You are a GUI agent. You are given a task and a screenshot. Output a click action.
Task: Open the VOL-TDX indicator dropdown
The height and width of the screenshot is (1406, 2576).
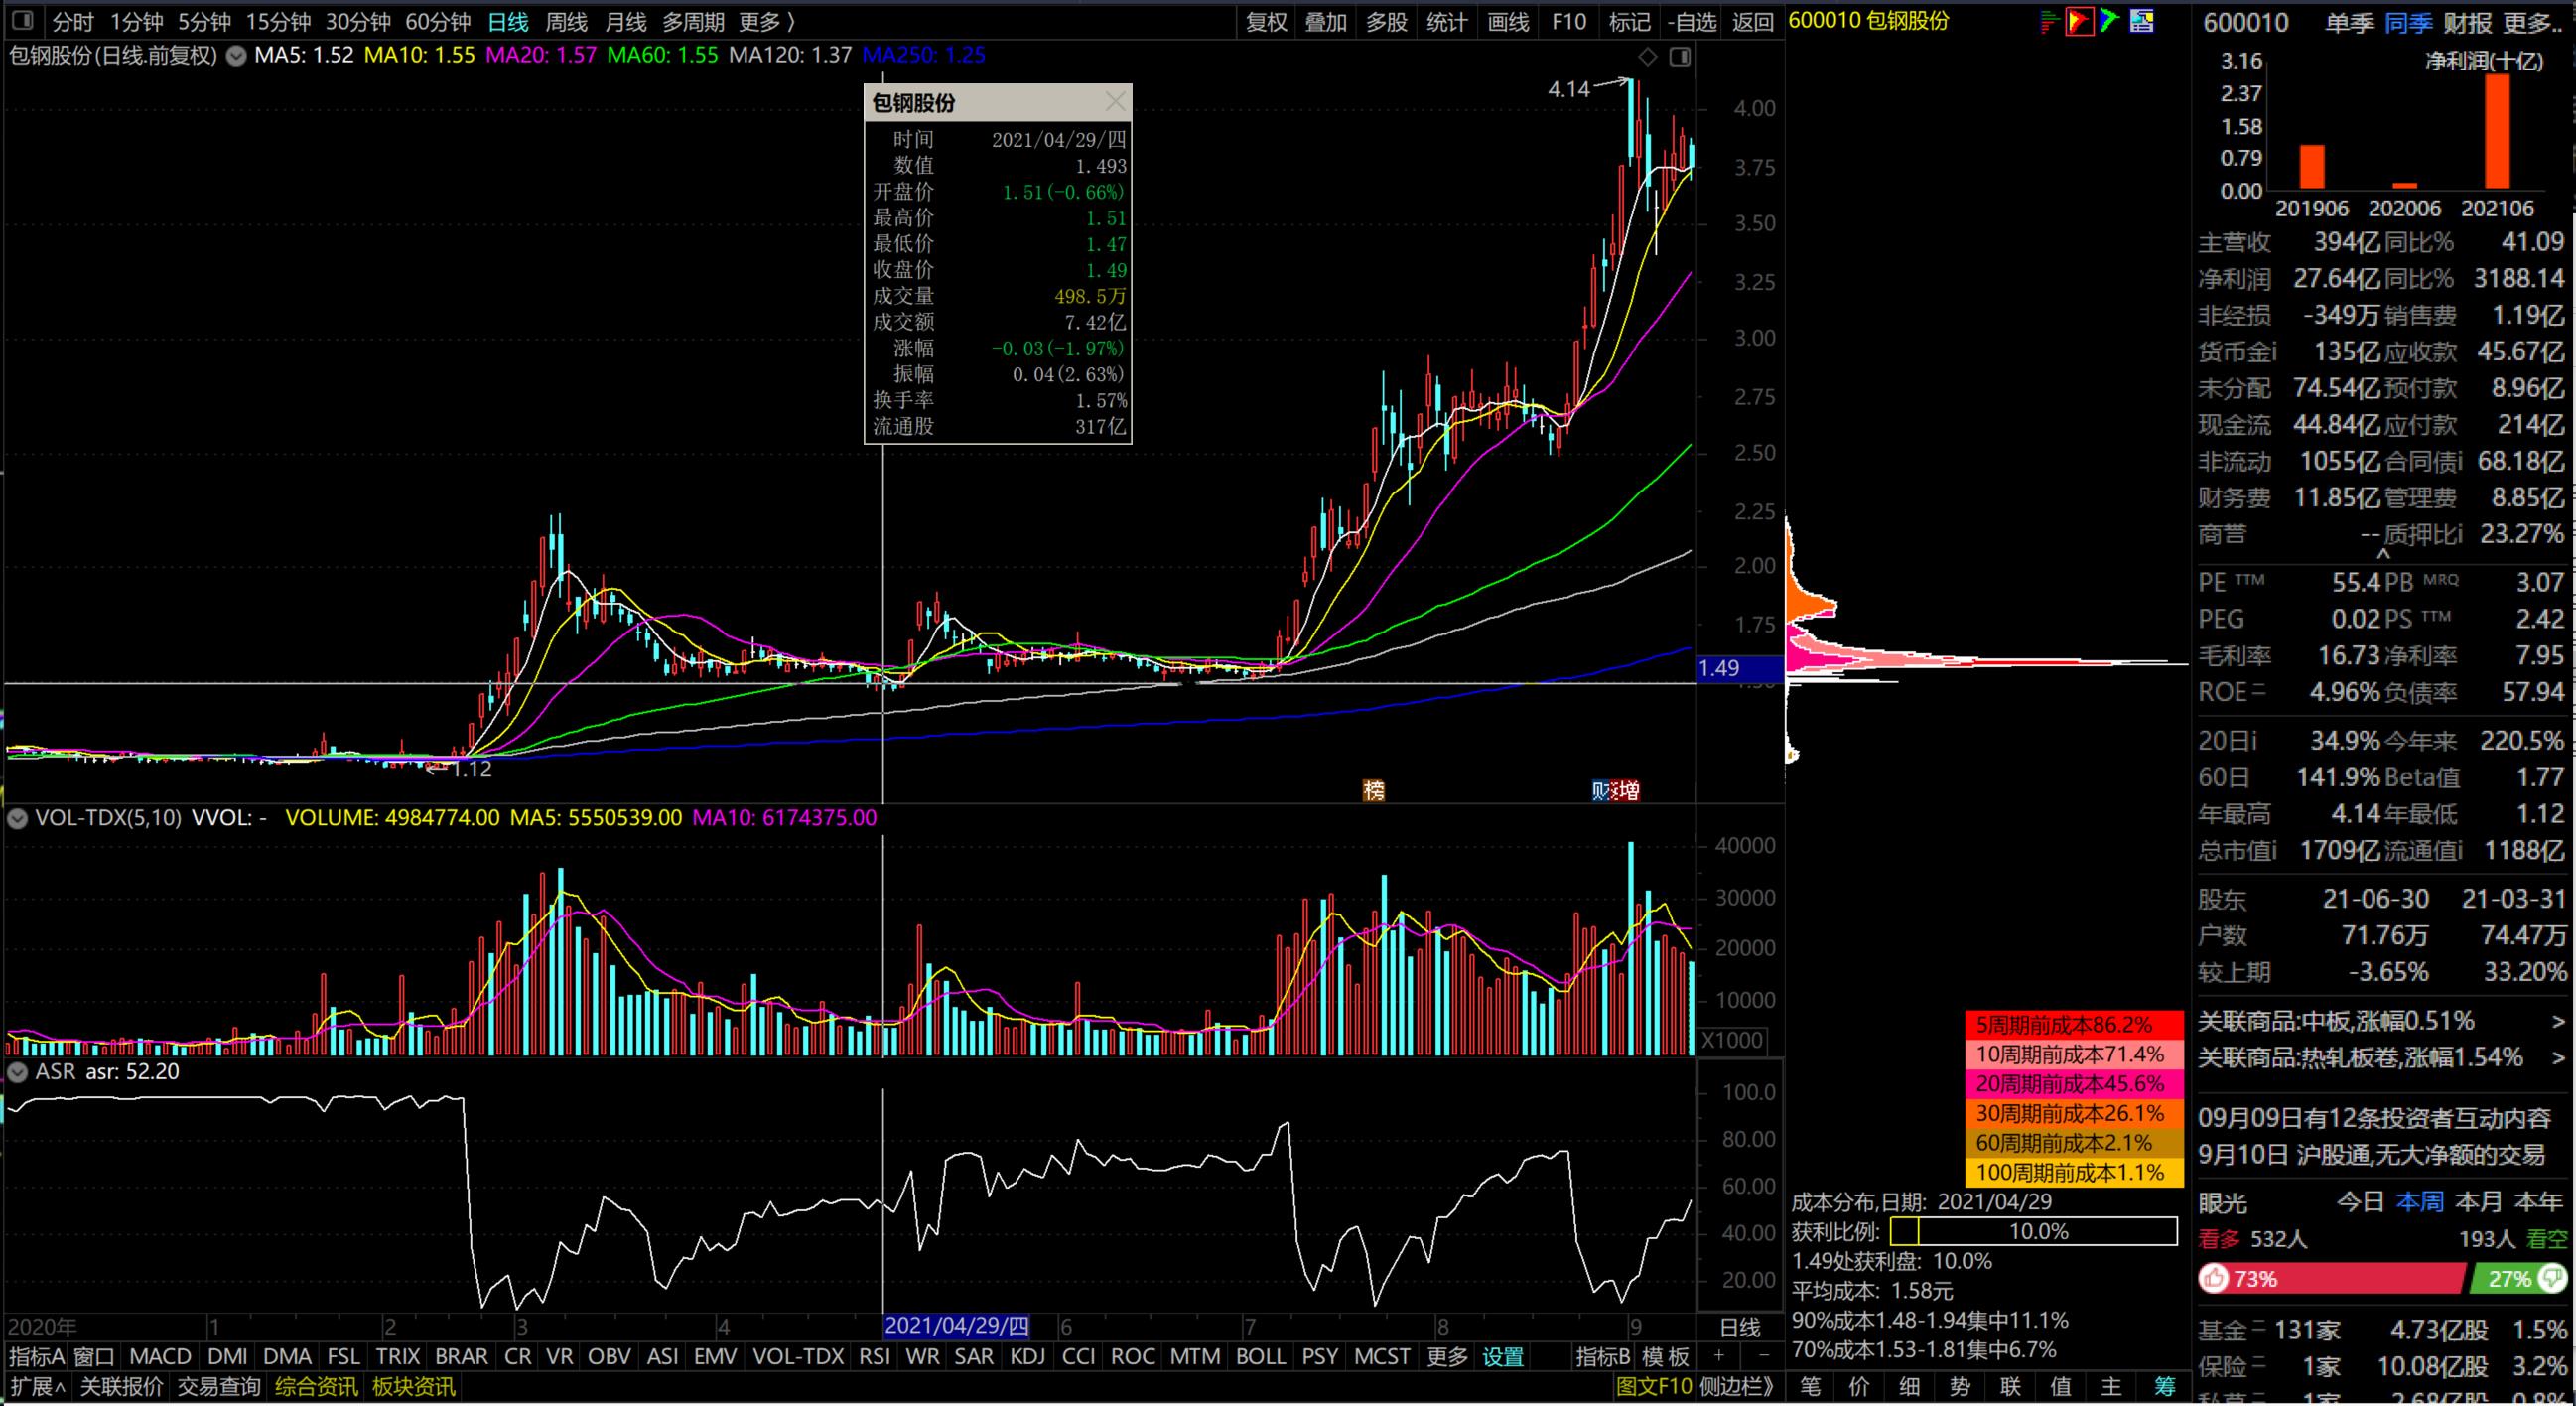[x=17, y=818]
